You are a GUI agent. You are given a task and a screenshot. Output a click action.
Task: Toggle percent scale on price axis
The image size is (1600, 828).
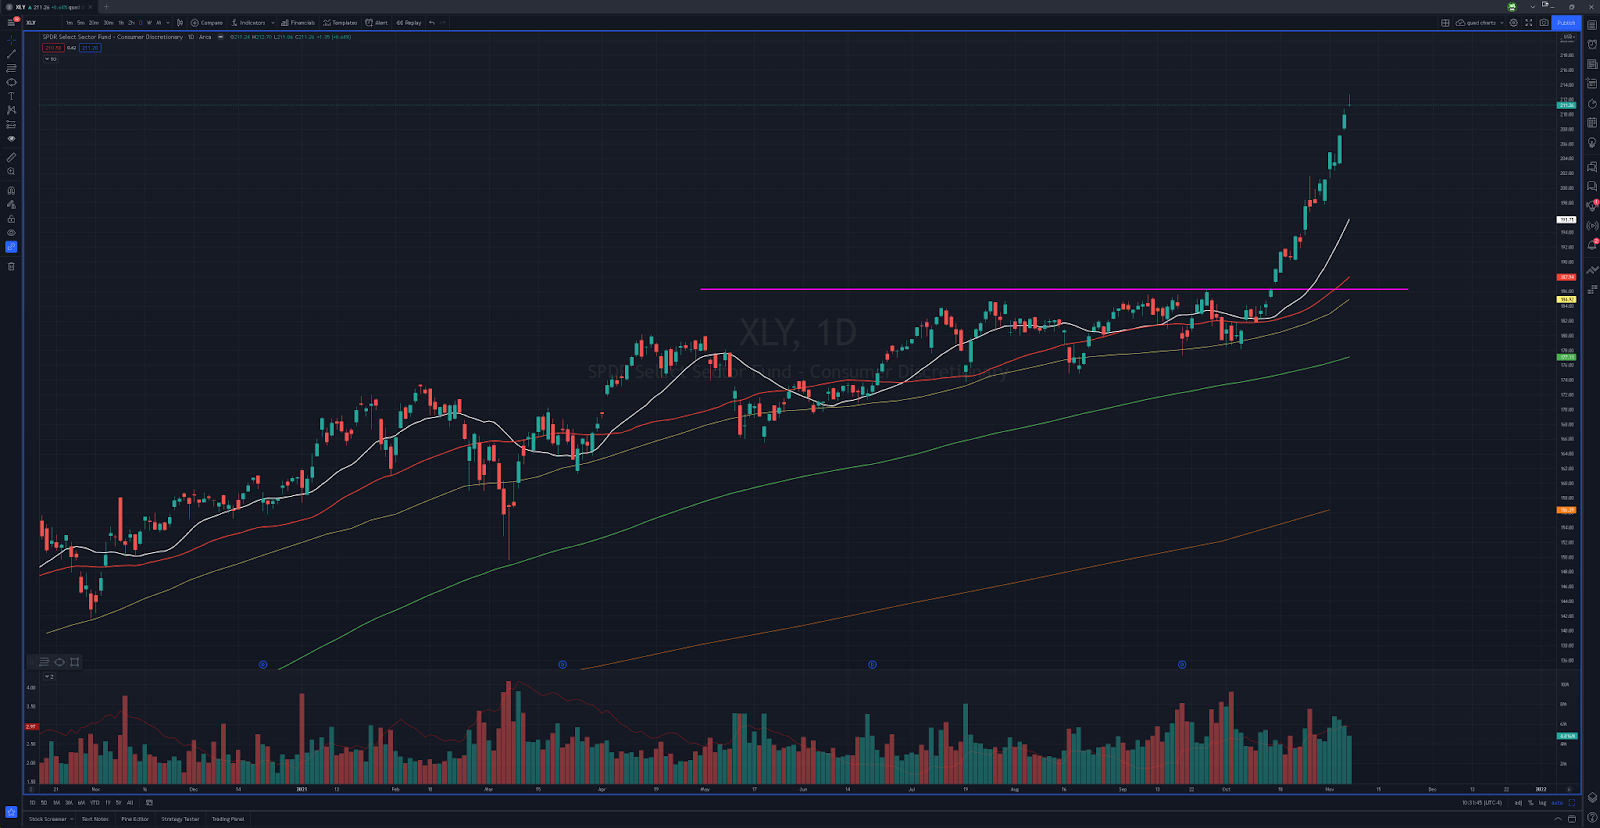[1530, 802]
